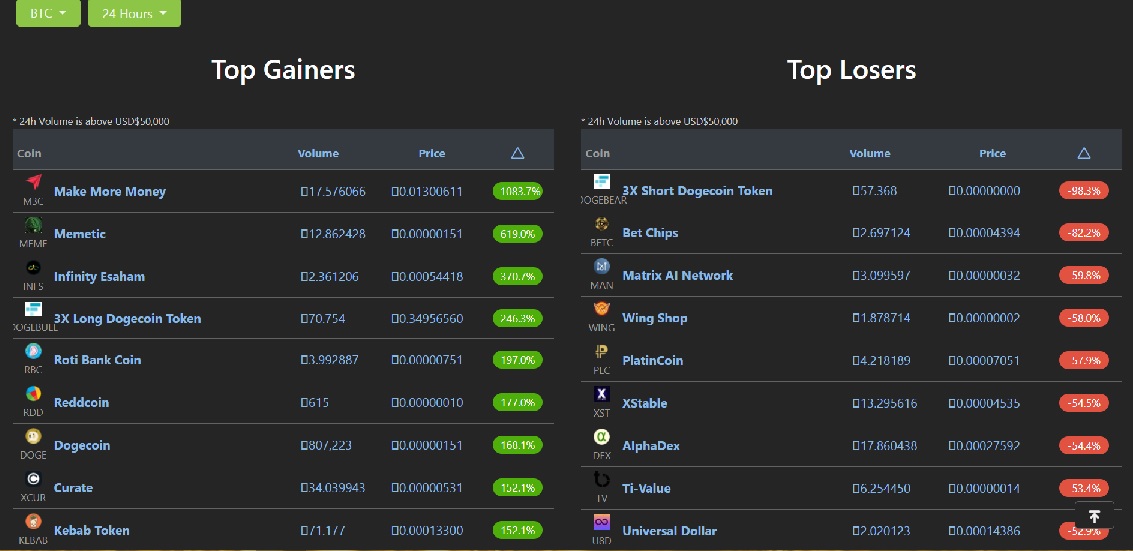Sort Top Gainers by Volume column
The image size is (1133, 551).
(x=318, y=153)
